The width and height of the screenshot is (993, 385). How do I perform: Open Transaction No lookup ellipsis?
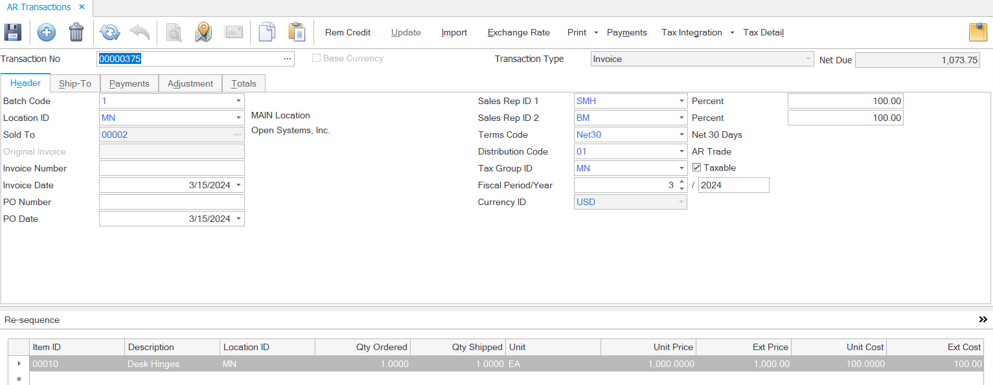288,59
